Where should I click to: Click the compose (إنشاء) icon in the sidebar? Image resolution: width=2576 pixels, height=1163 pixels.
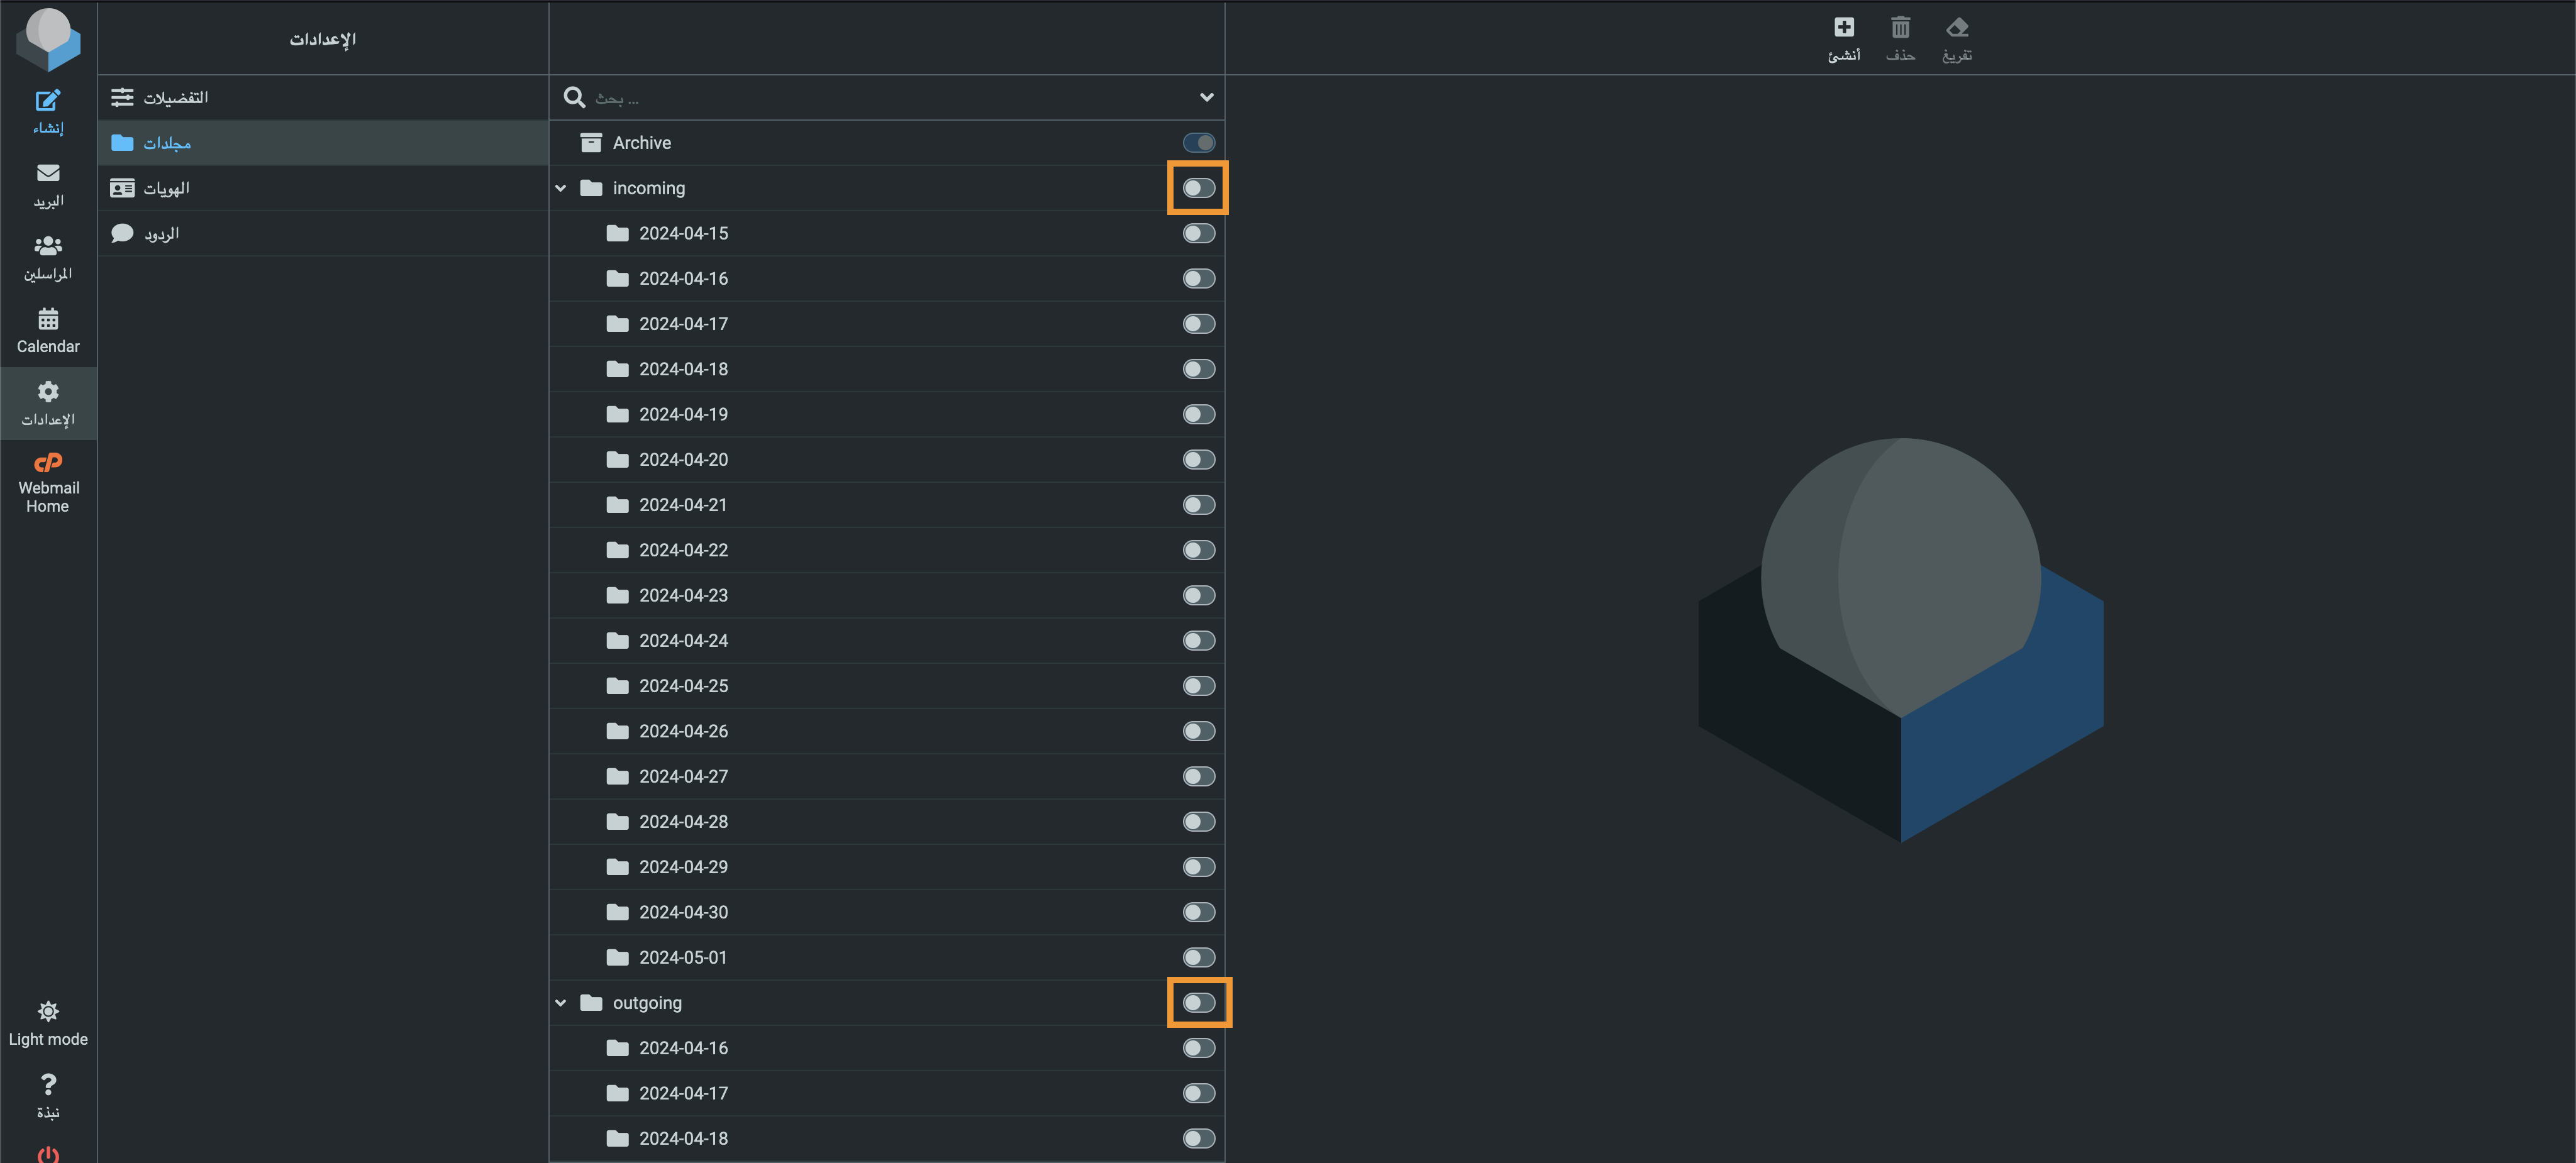(x=48, y=101)
